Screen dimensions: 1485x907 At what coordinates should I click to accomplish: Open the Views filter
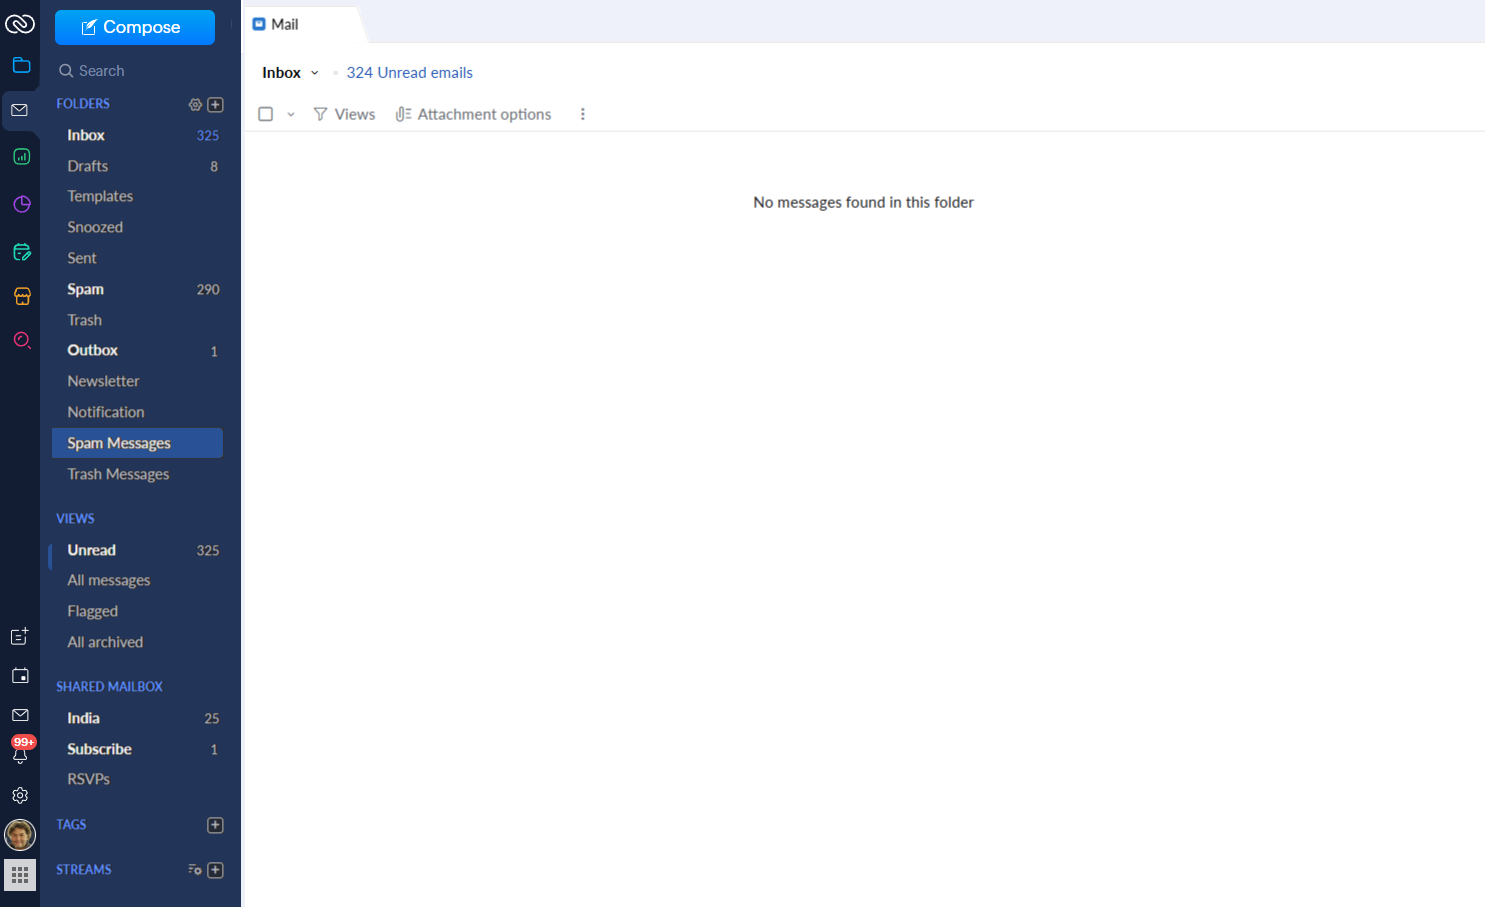click(x=344, y=114)
